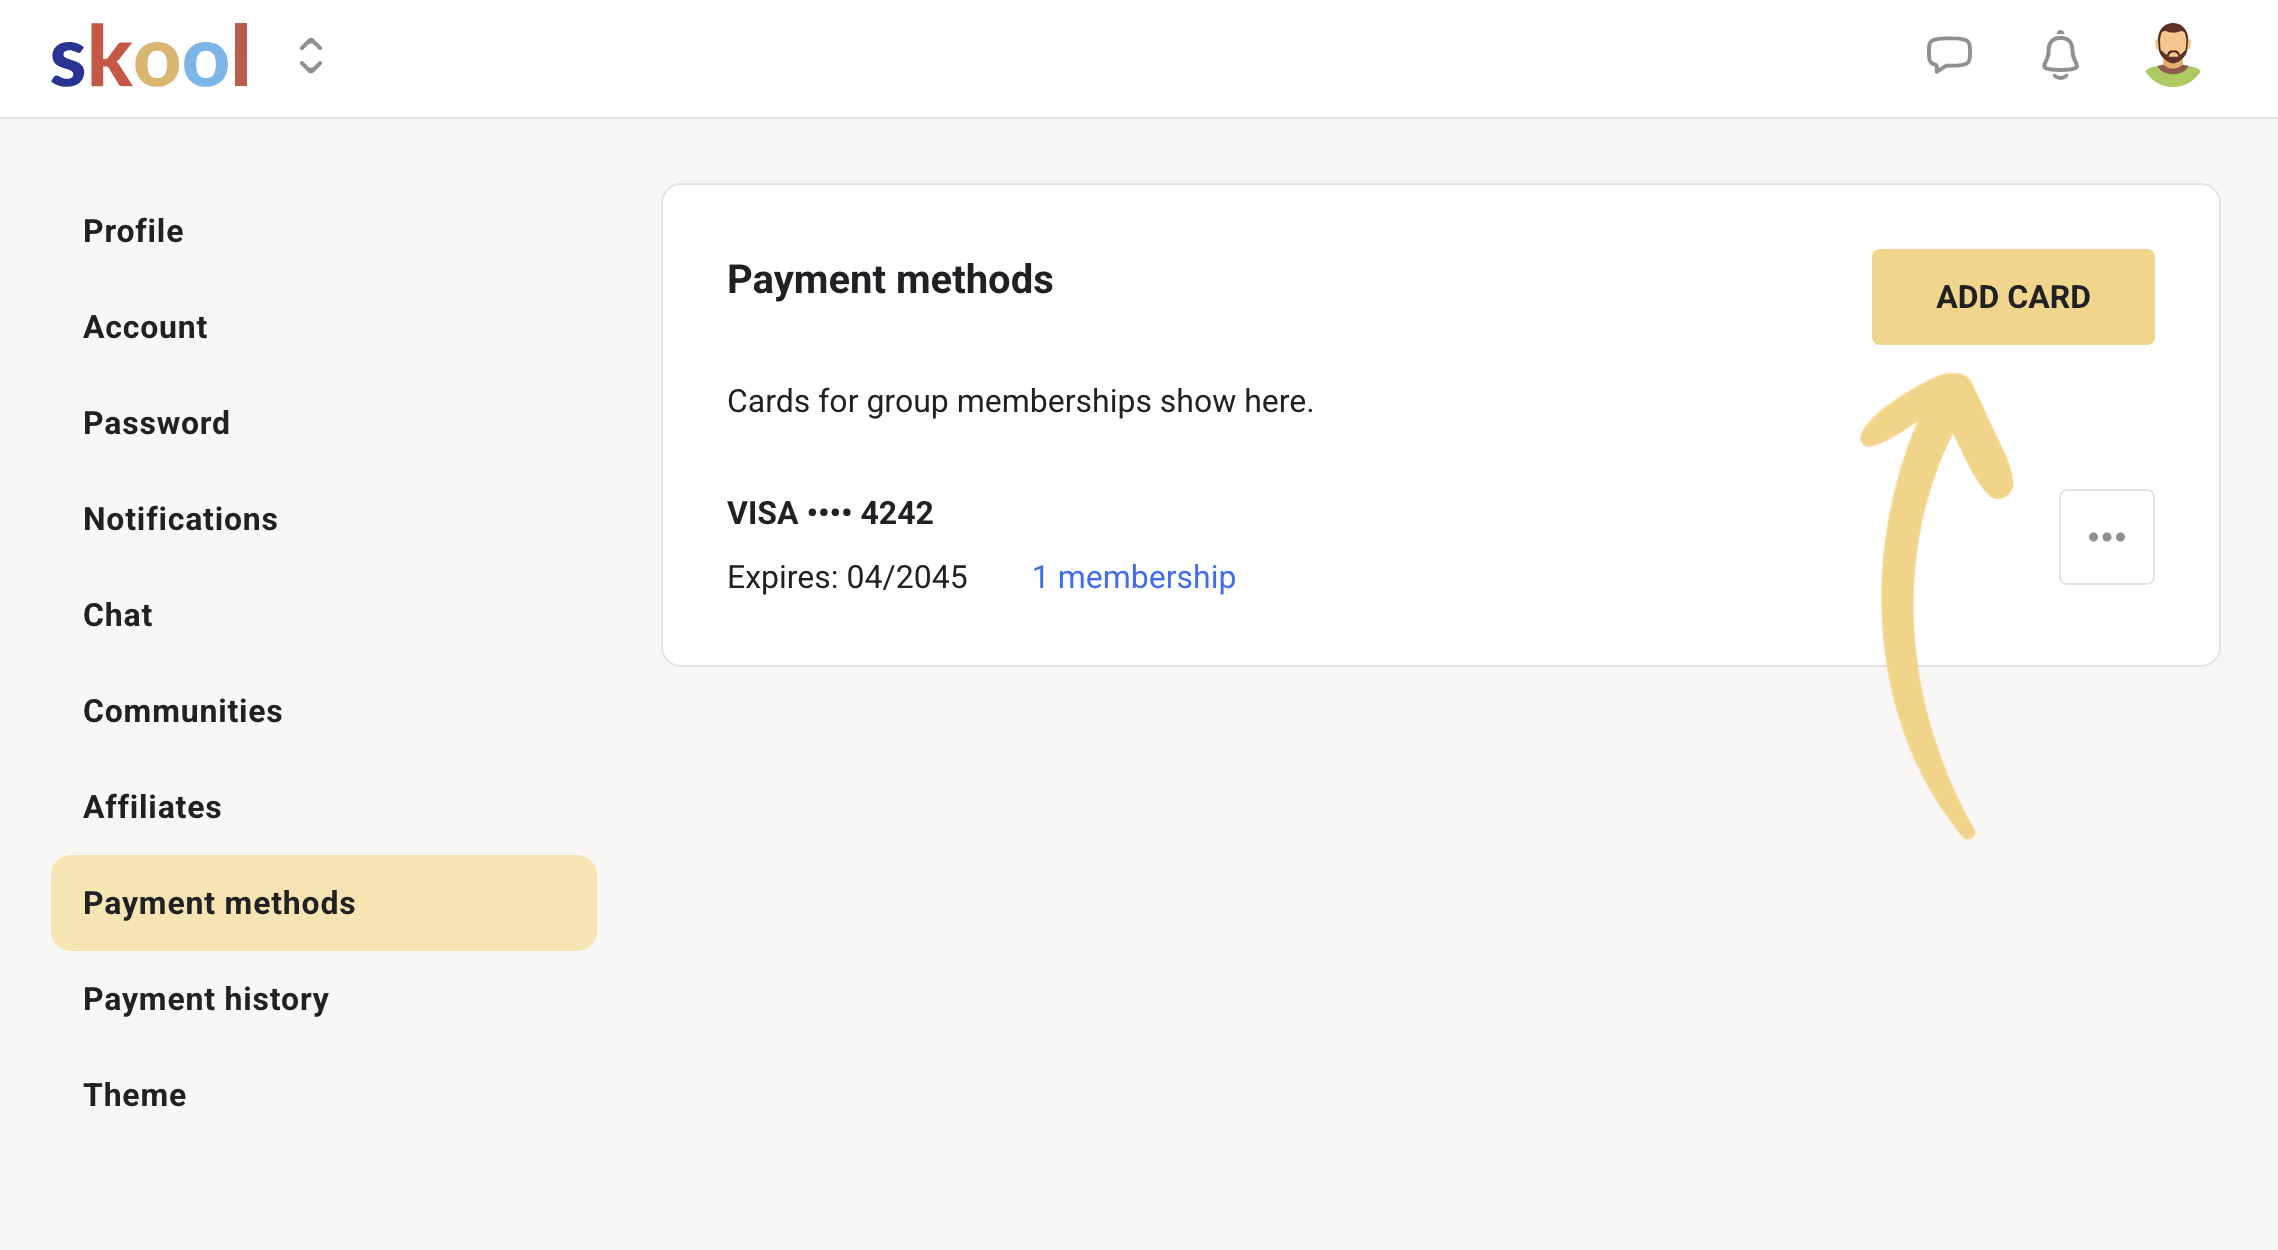The height and width of the screenshot is (1250, 2278).
Task: Open the chat messages icon
Action: click(1949, 55)
